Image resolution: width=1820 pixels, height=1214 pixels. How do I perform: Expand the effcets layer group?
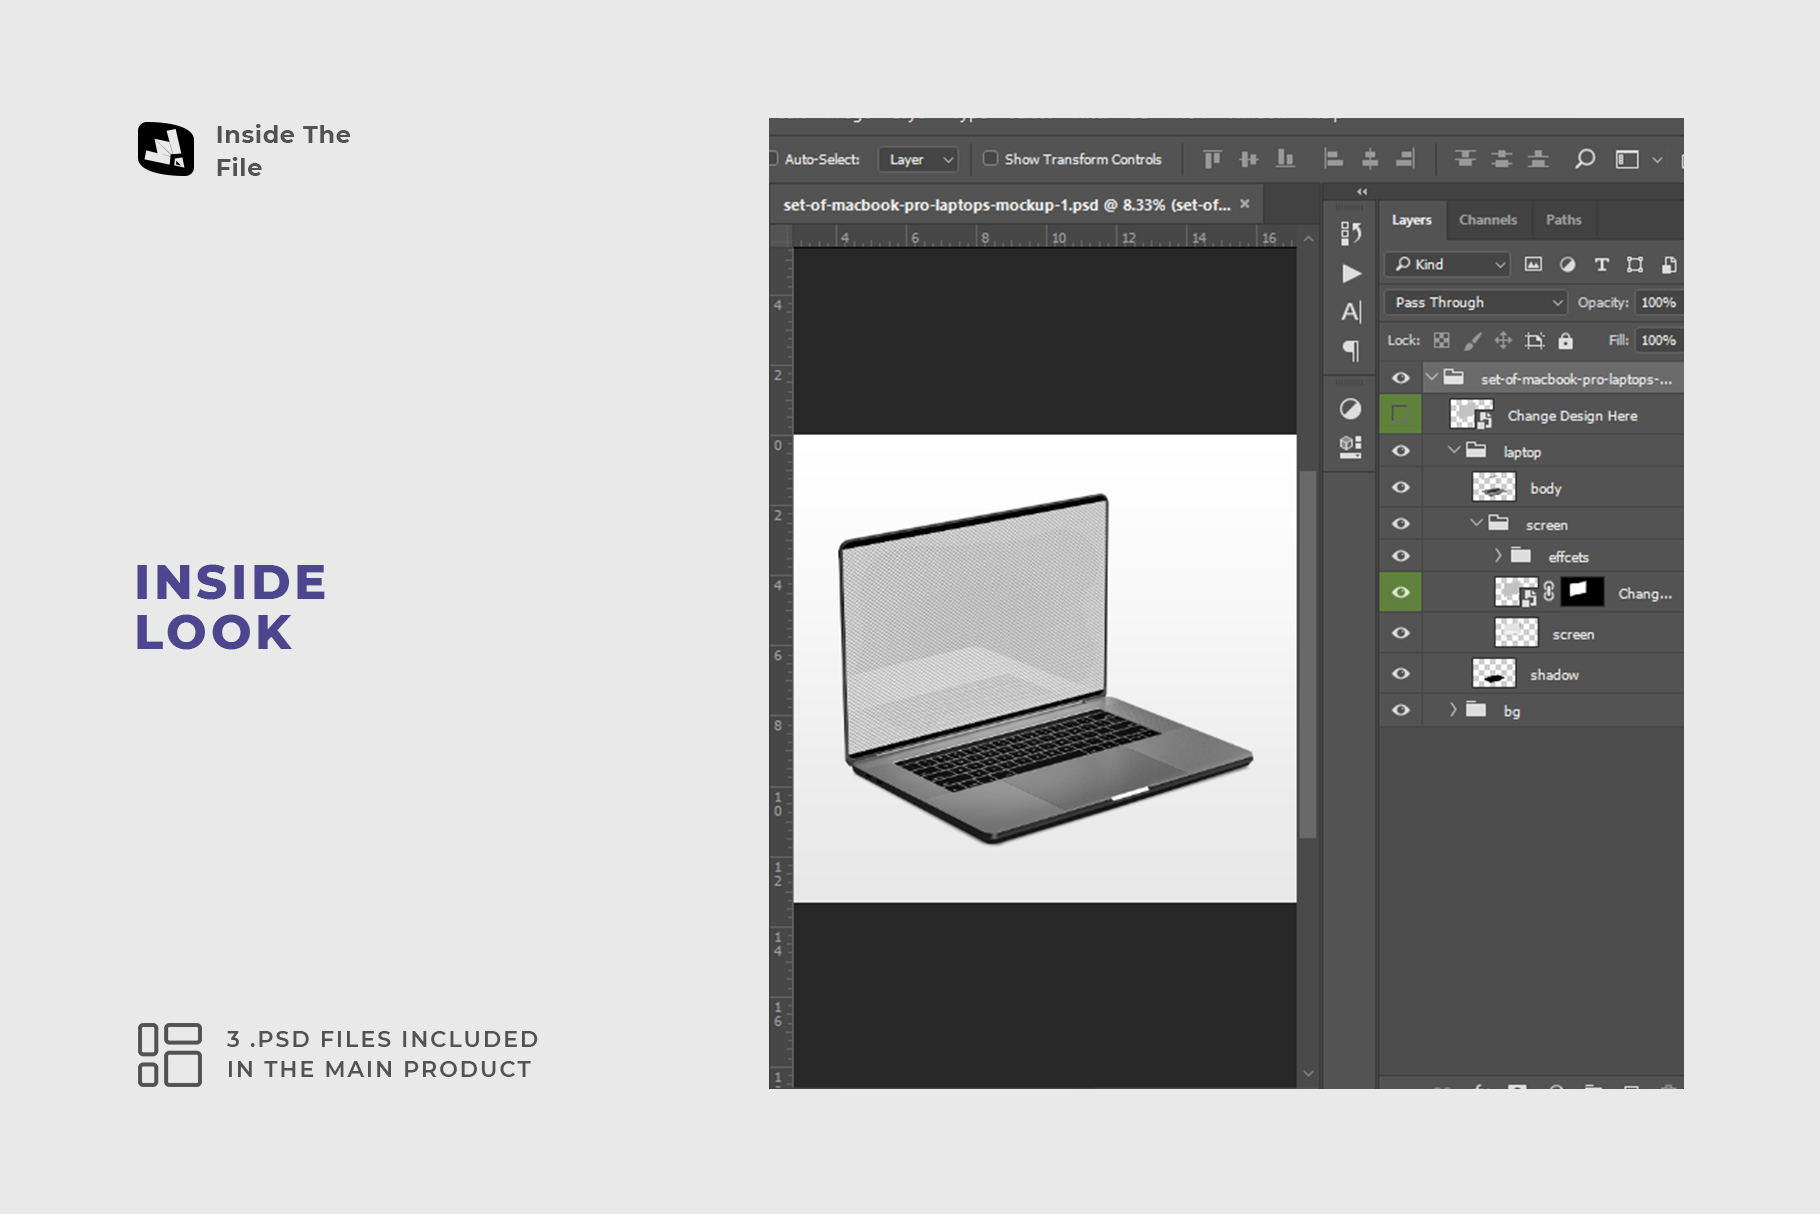(x=1497, y=556)
